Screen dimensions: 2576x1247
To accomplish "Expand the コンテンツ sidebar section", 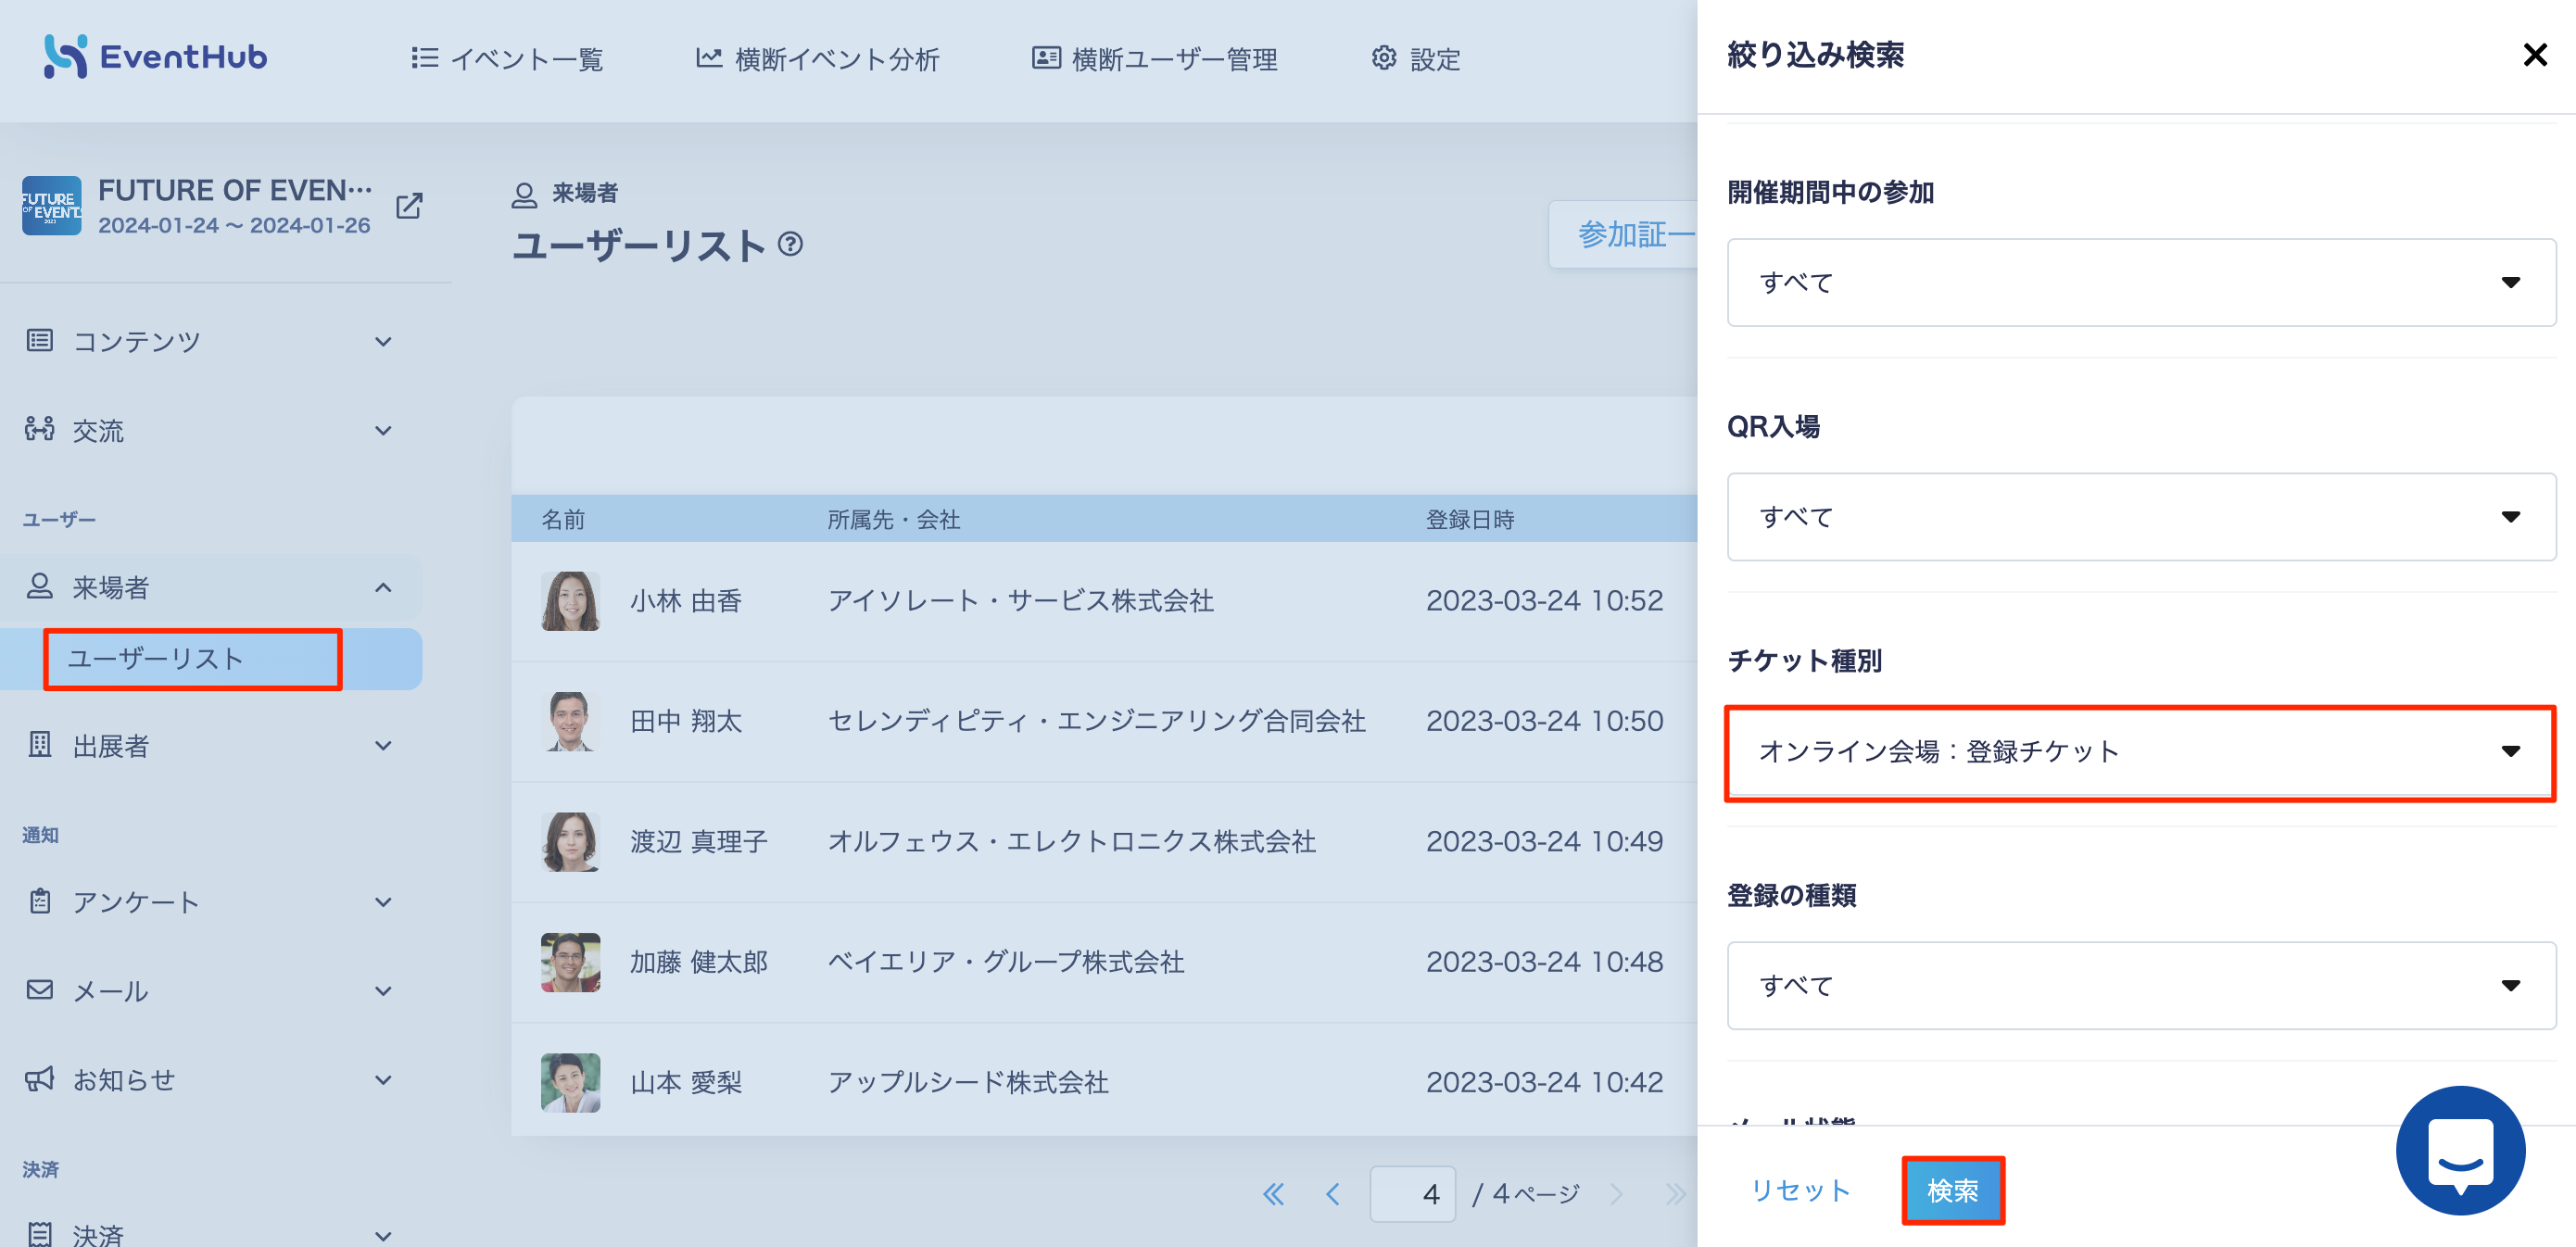I will [x=210, y=342].
